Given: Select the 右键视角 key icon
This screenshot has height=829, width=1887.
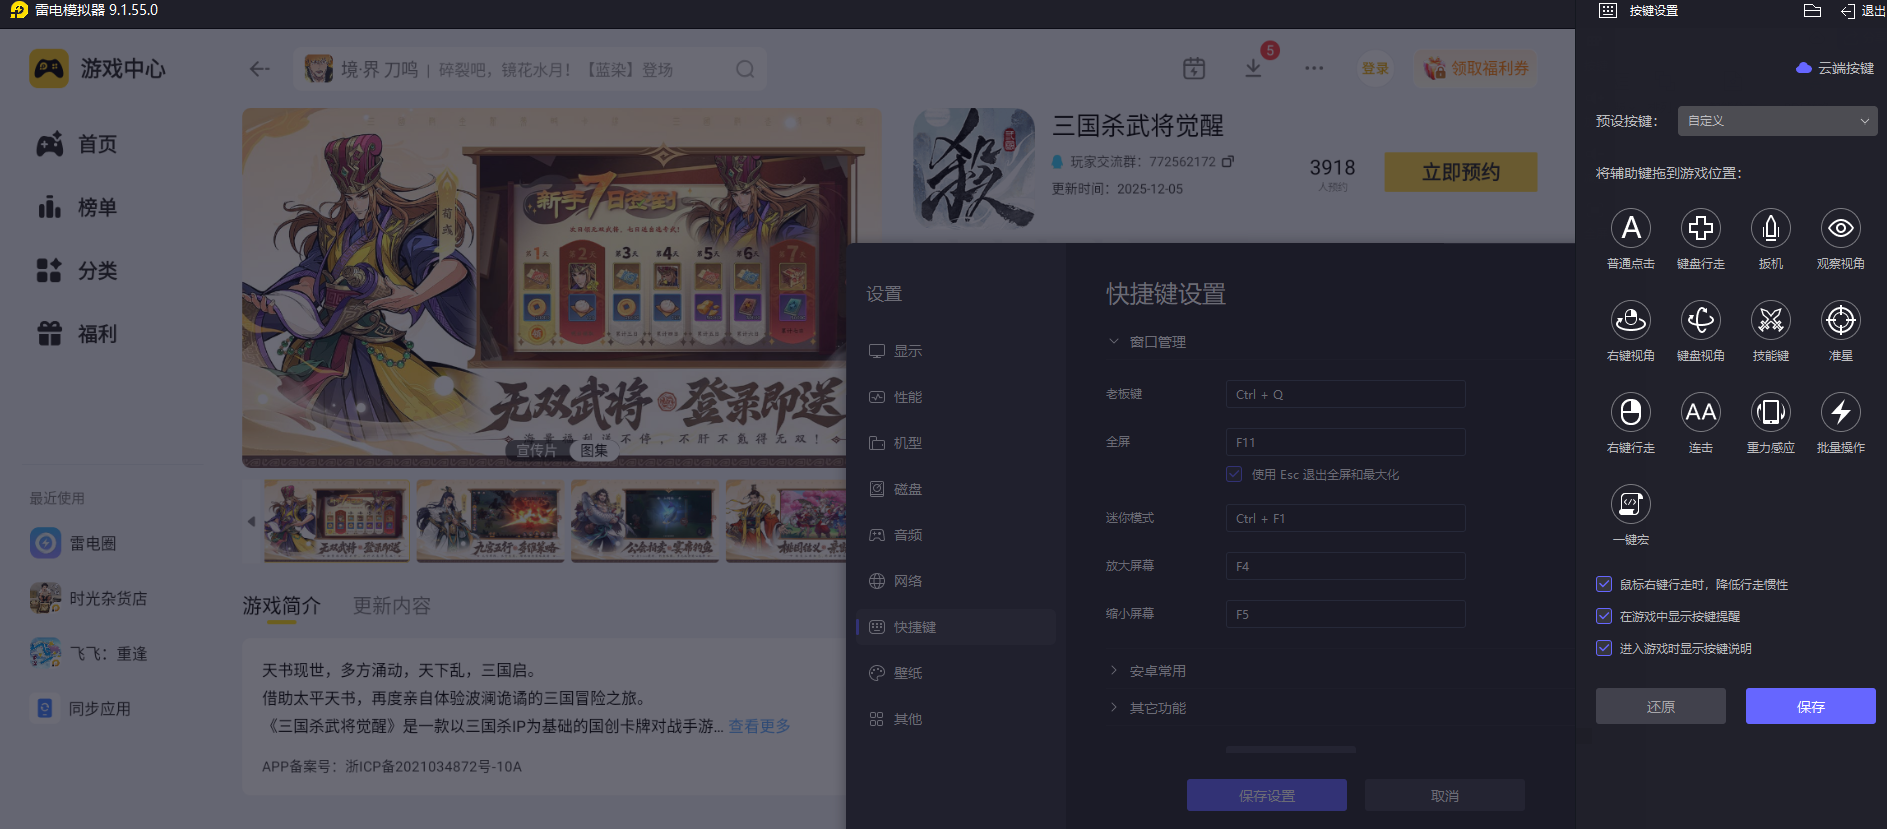Looking at the screenshot, I should 1631,321.
